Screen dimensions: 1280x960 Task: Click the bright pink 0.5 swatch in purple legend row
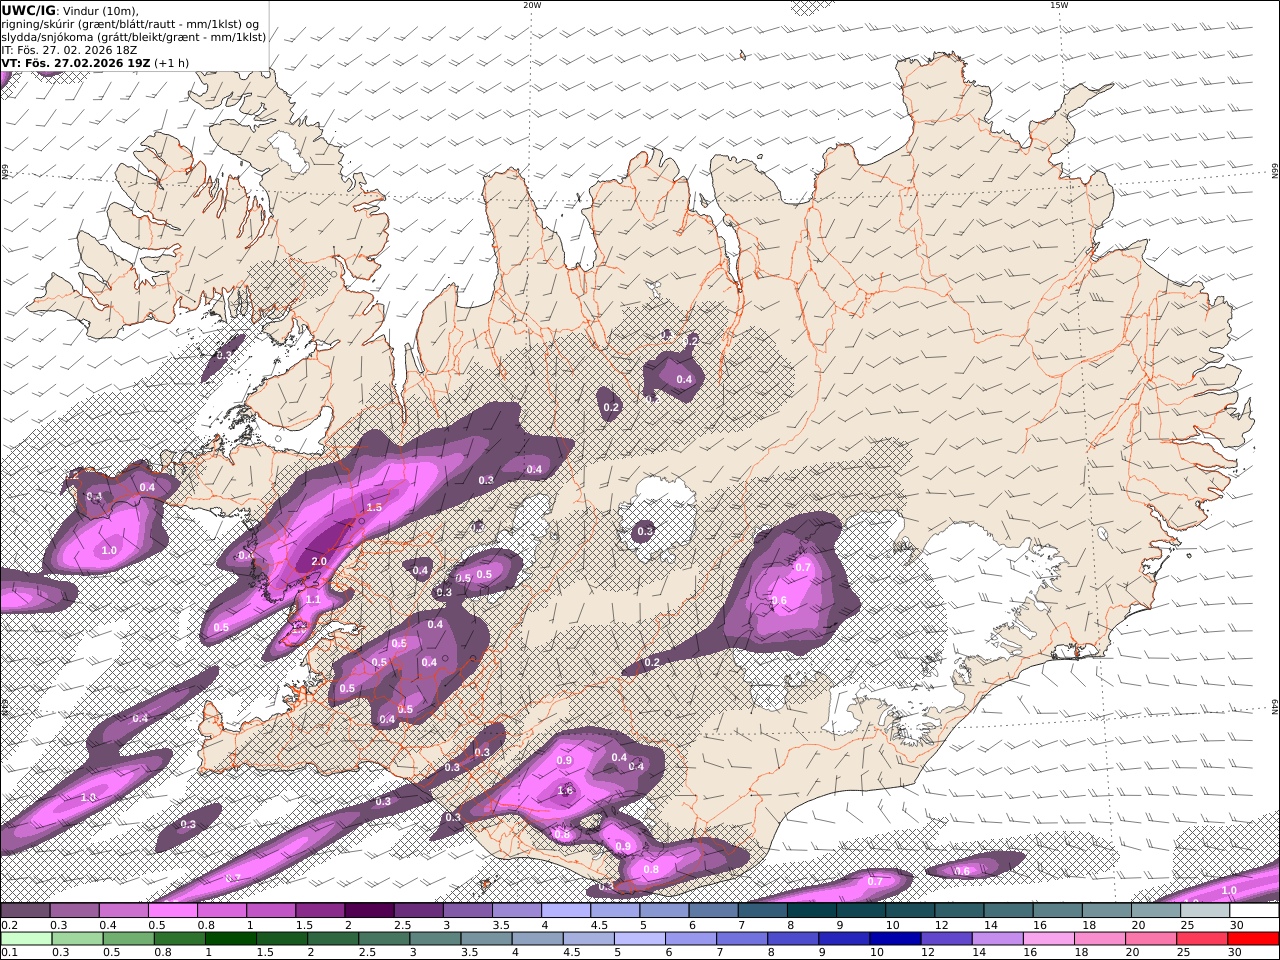pos(173,911)
